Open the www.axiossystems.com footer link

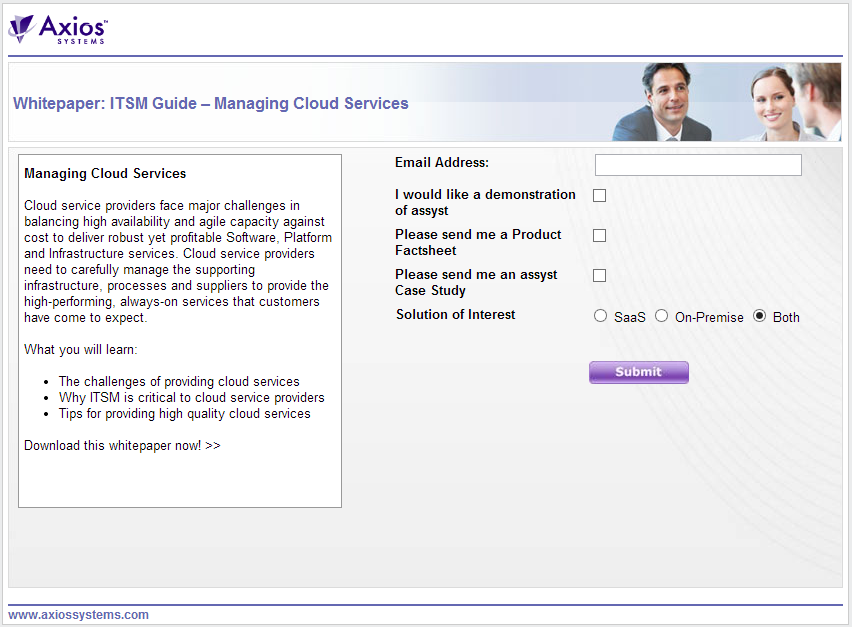[x=78, y=615]
